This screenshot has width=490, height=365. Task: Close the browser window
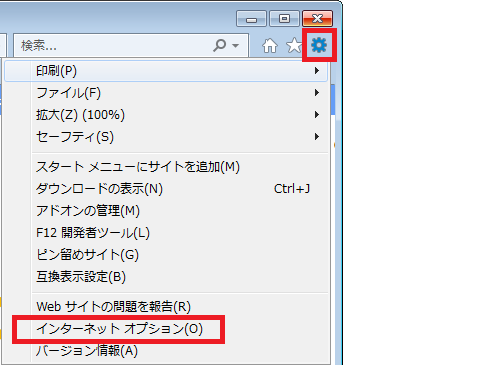(x=317, y=18)
